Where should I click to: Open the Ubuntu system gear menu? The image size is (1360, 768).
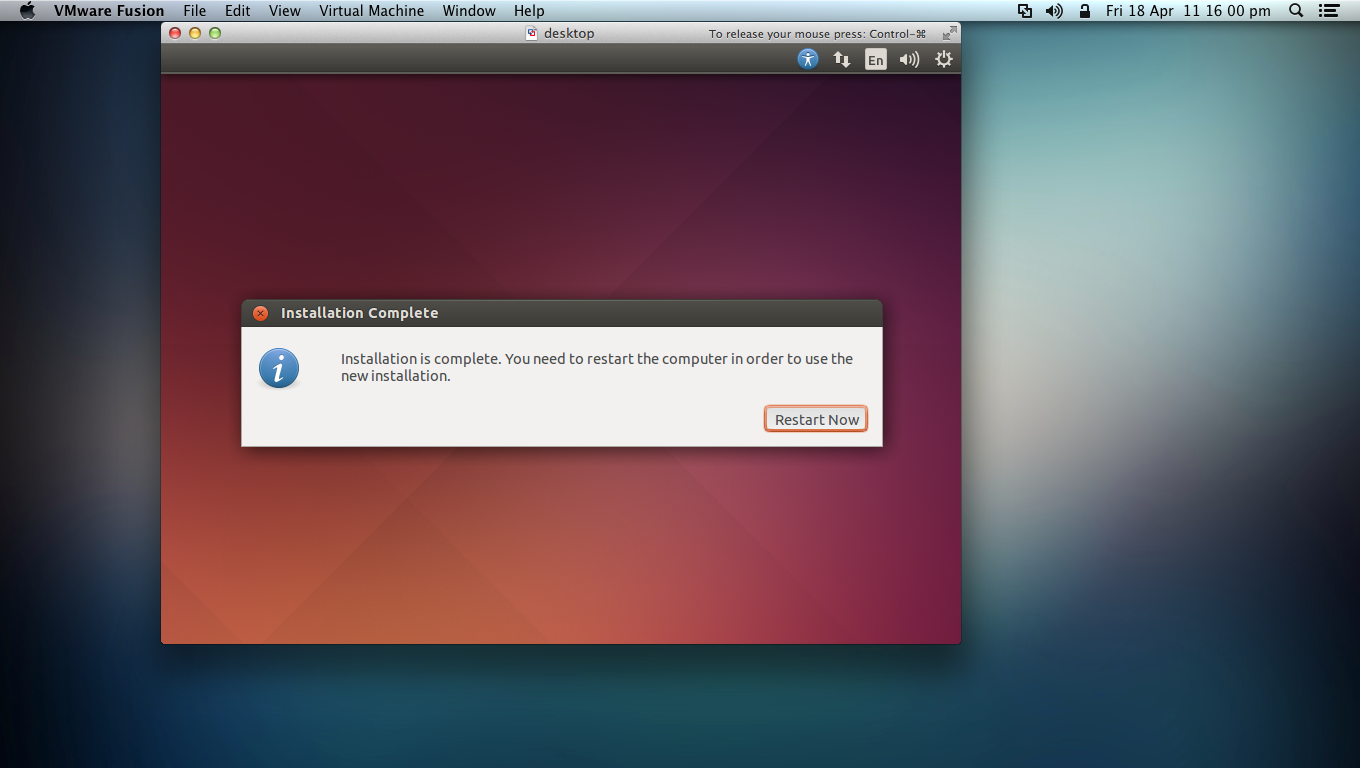pos(943,59)
